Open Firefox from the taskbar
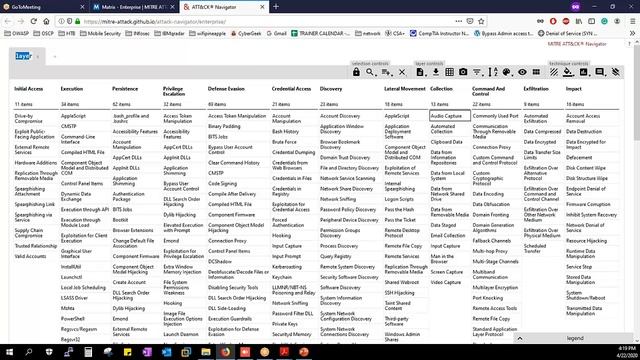This screenshot has height=360, width=640. (225, 352)
